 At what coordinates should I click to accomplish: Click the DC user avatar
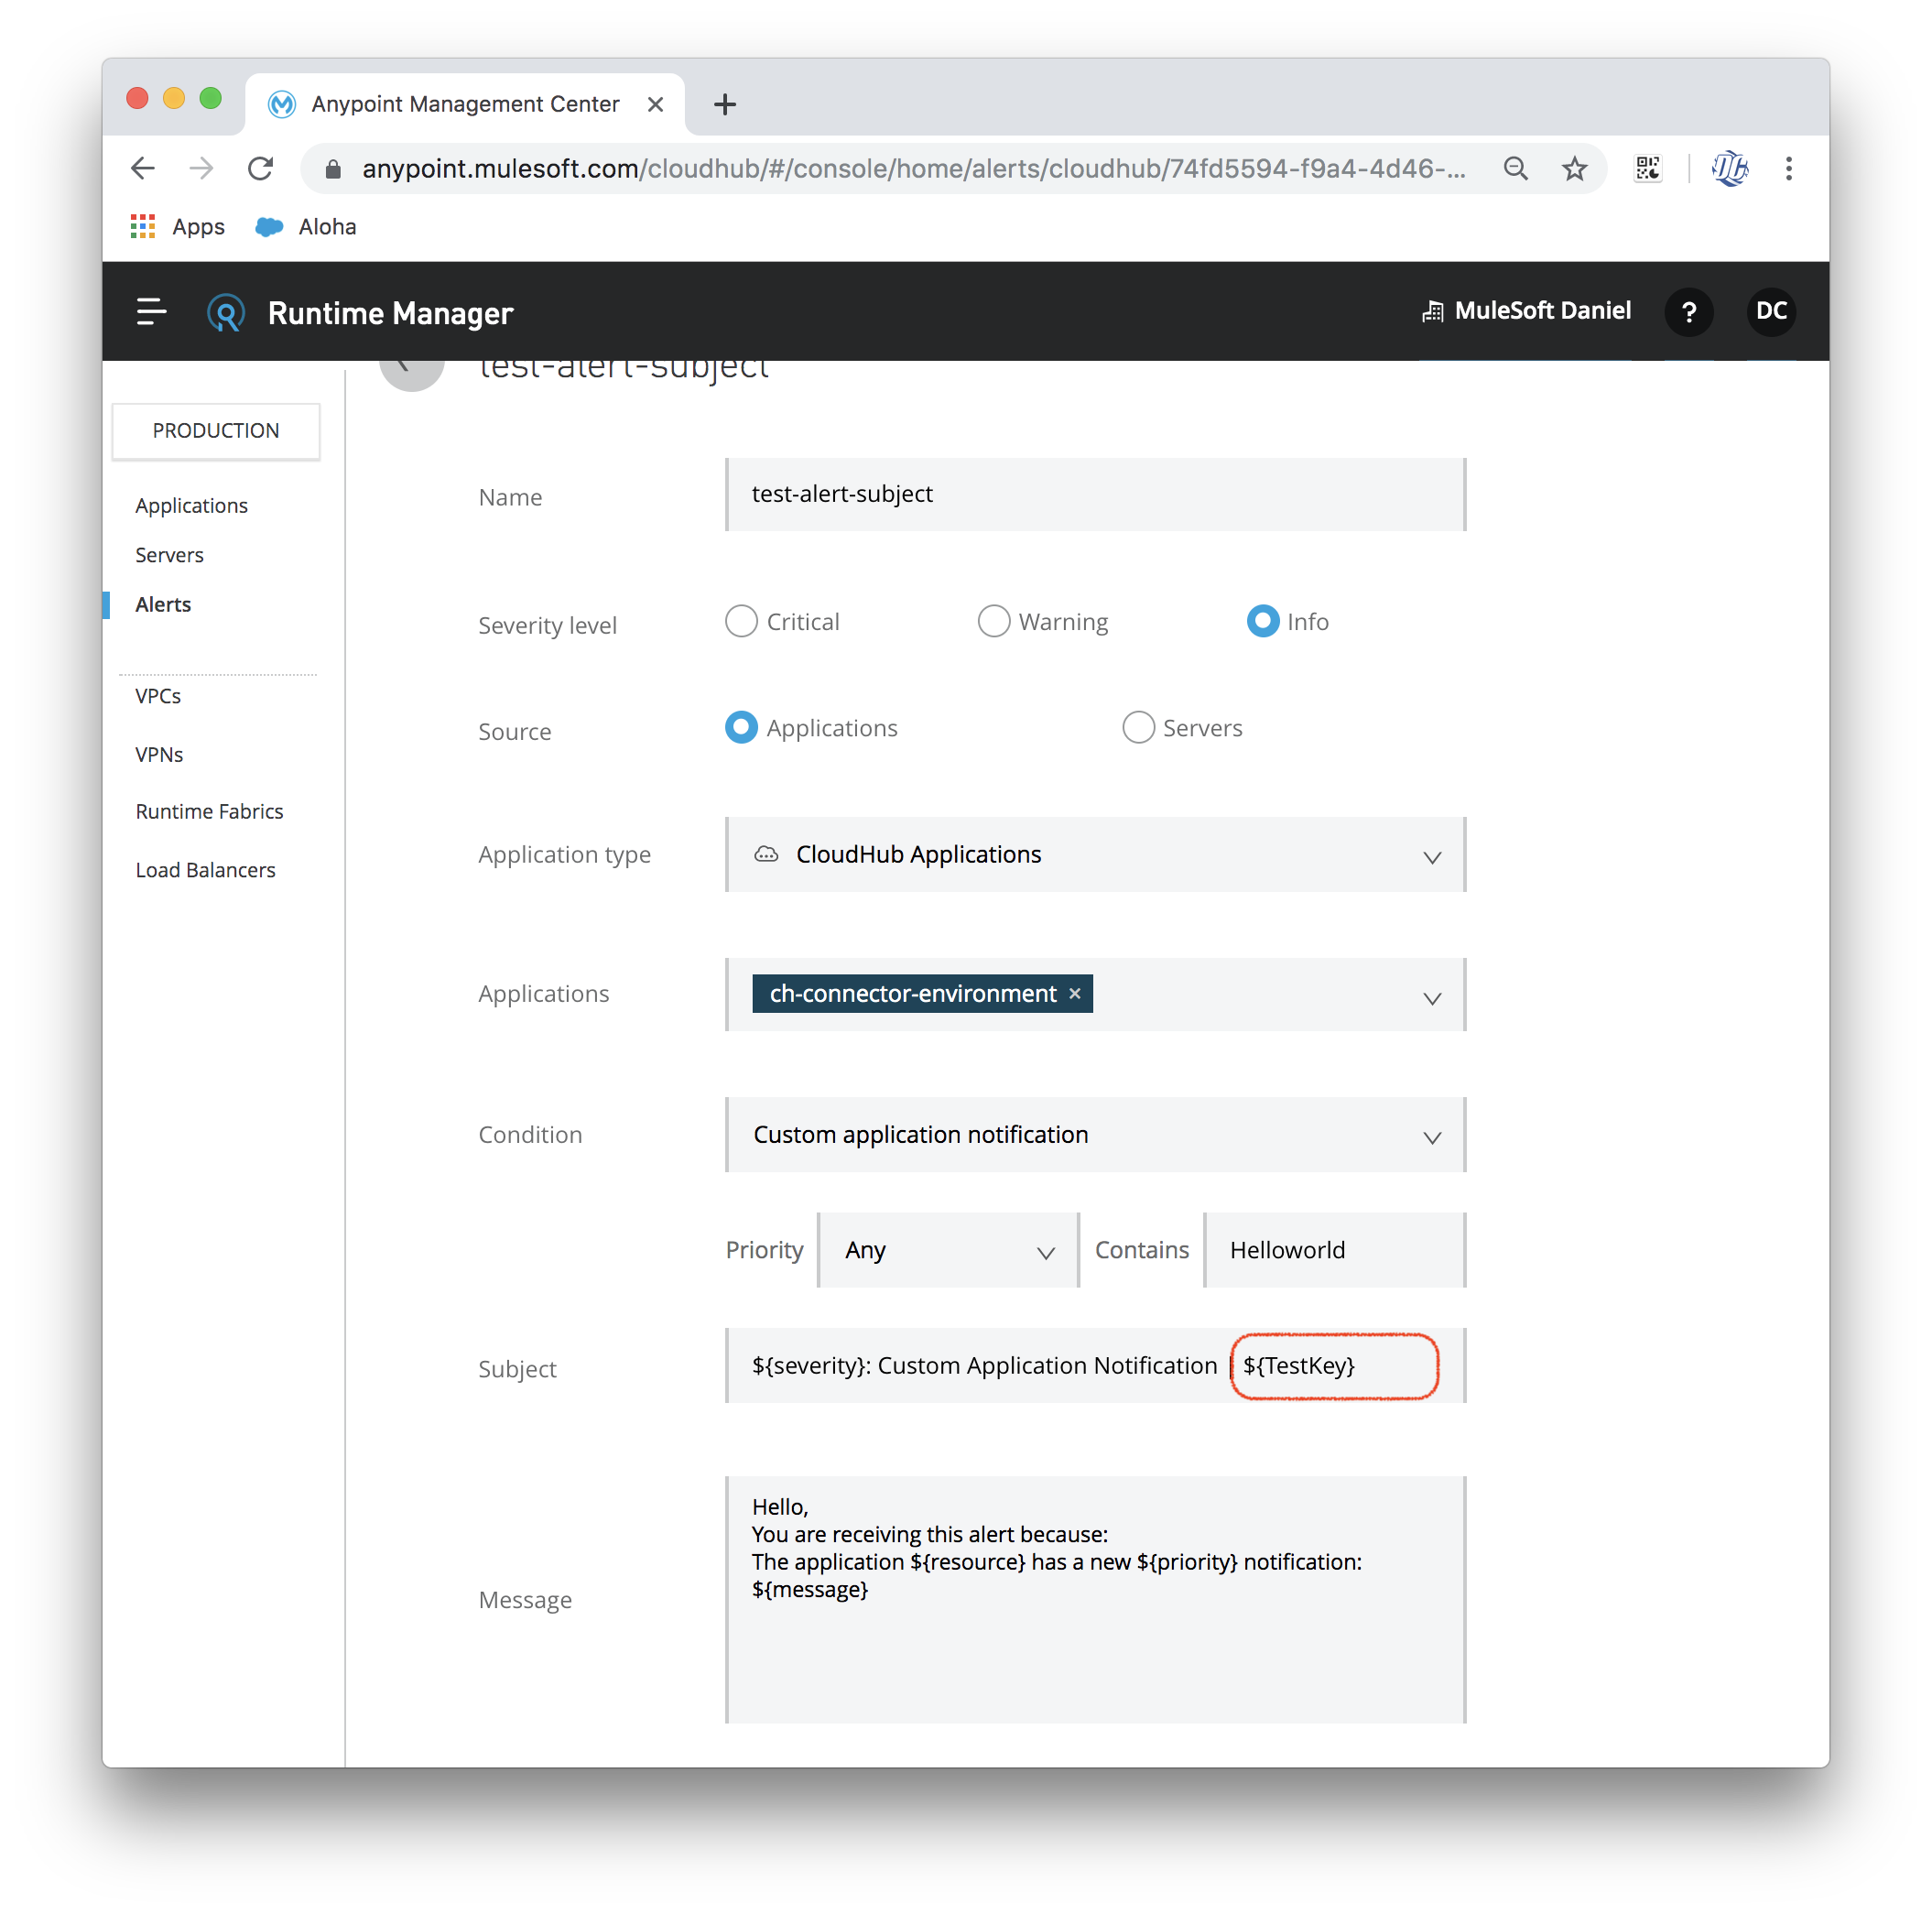1771,312
